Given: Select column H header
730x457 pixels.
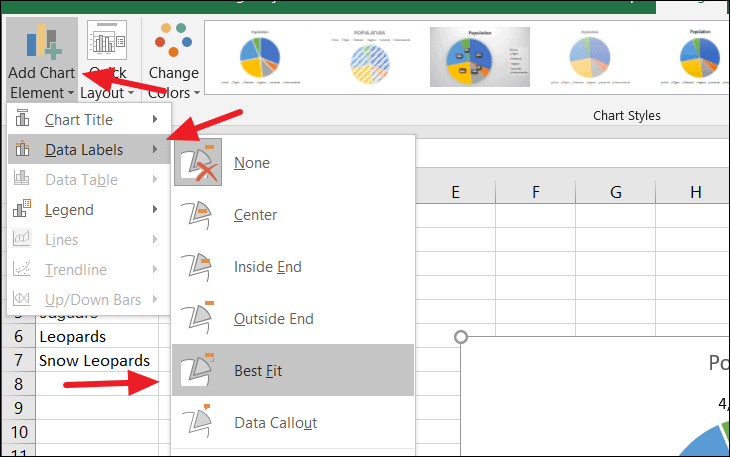Looking at the screenshot, I should click(x=693, y=192).
